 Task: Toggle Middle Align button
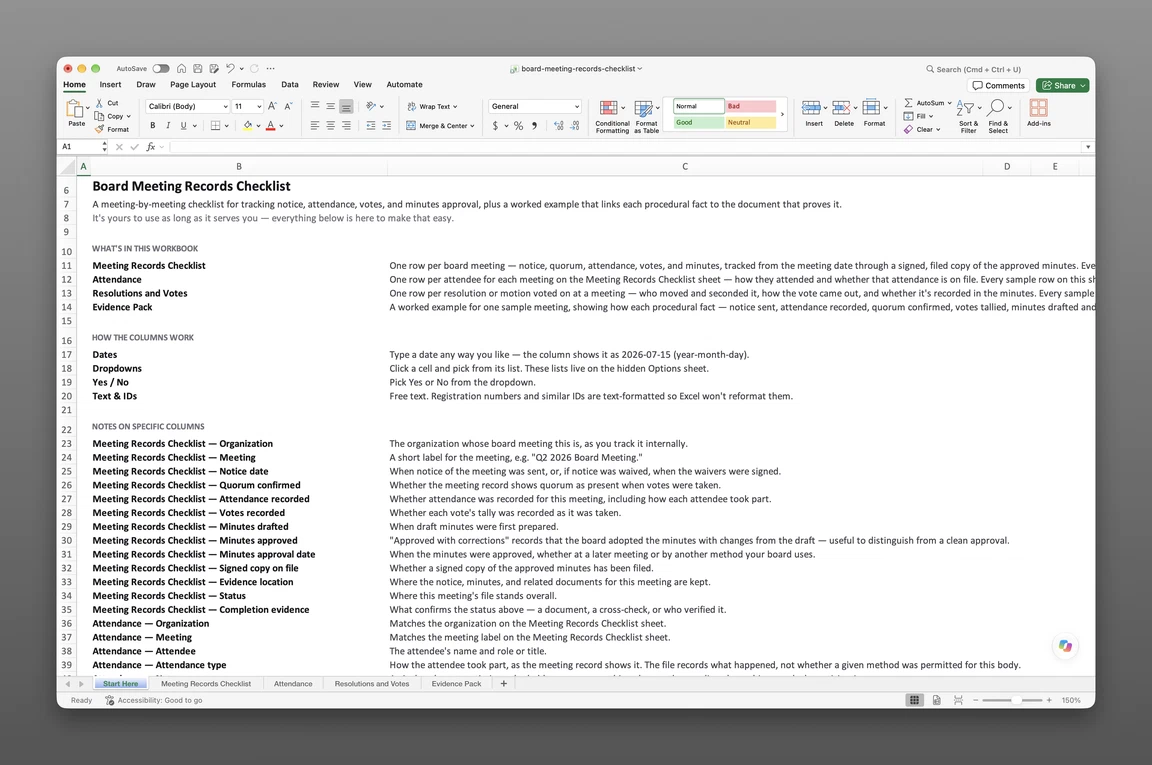(331, 106)
